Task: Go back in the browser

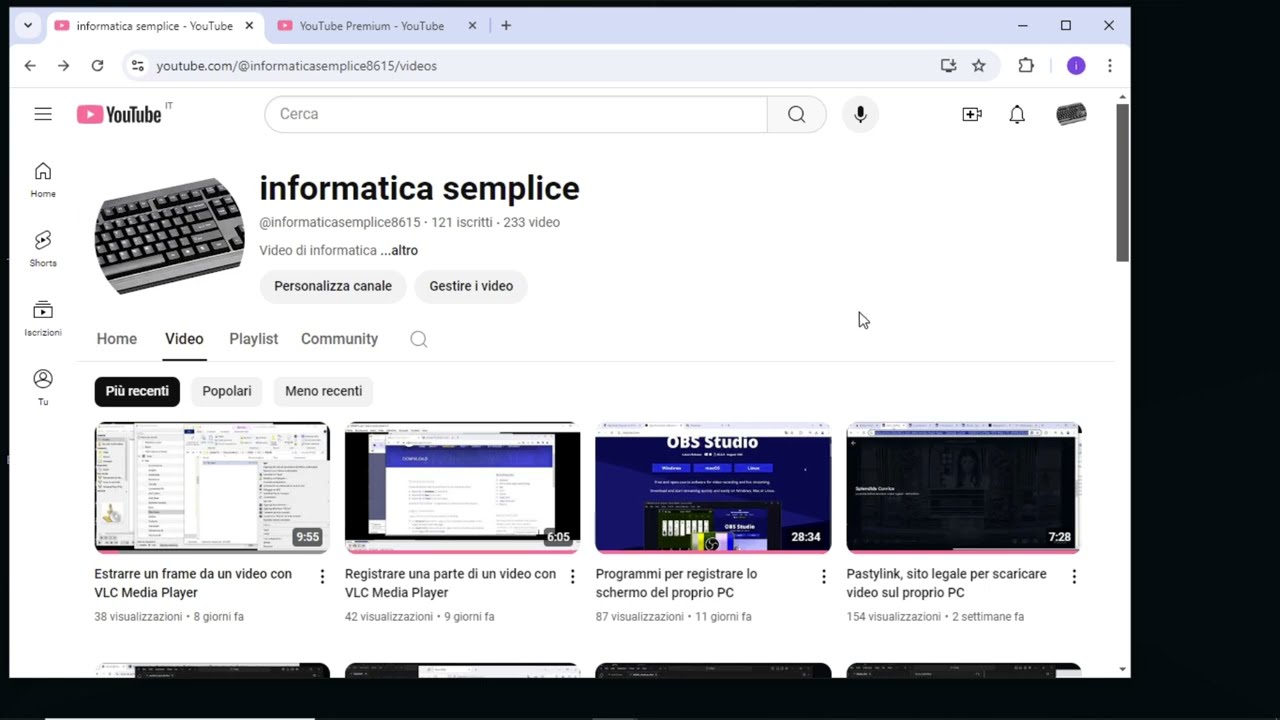Action: (x=30, y=66)
